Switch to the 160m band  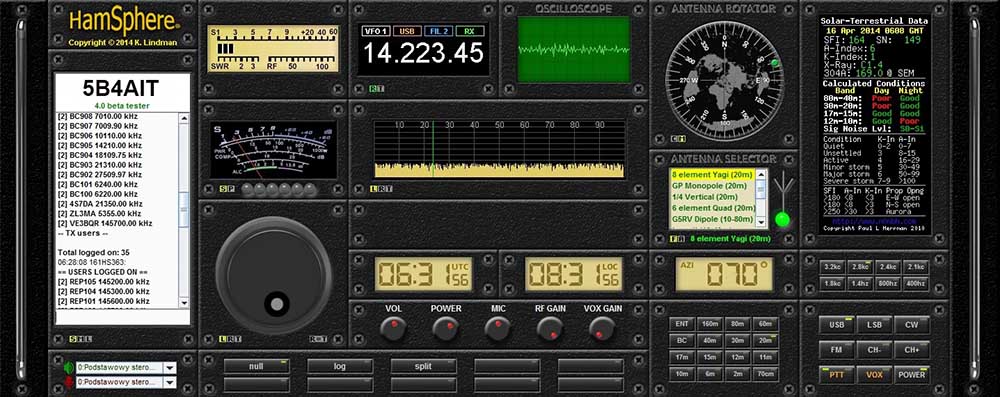[x=710, y=324]
